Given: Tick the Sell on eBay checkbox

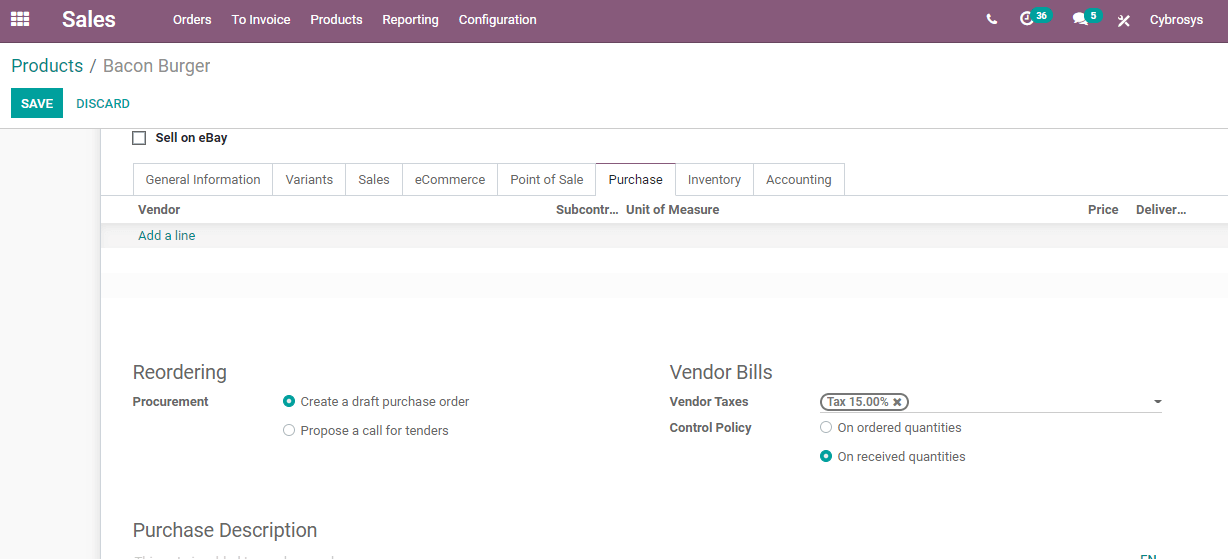Looking at the screenshot, I should tap(139, 138).
